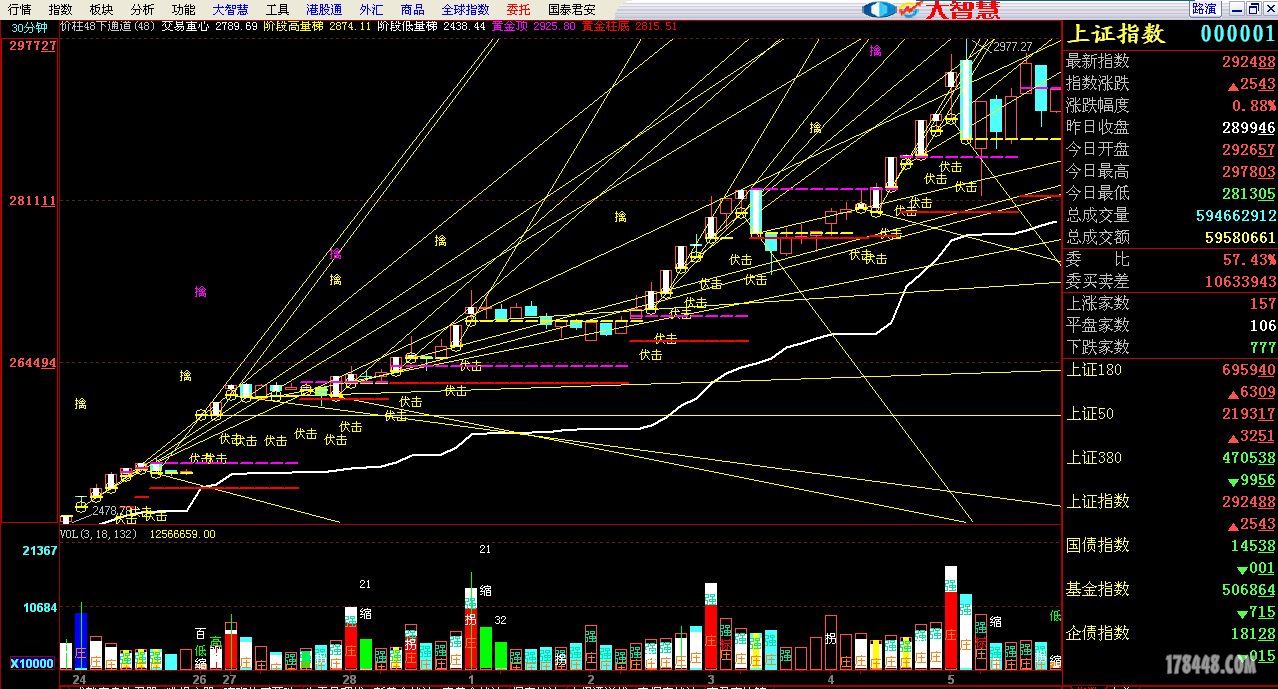The height and width of the screenshot is (689, 1278).
Task: Select the 上证380 index entry
Action: pos(1094,458)
